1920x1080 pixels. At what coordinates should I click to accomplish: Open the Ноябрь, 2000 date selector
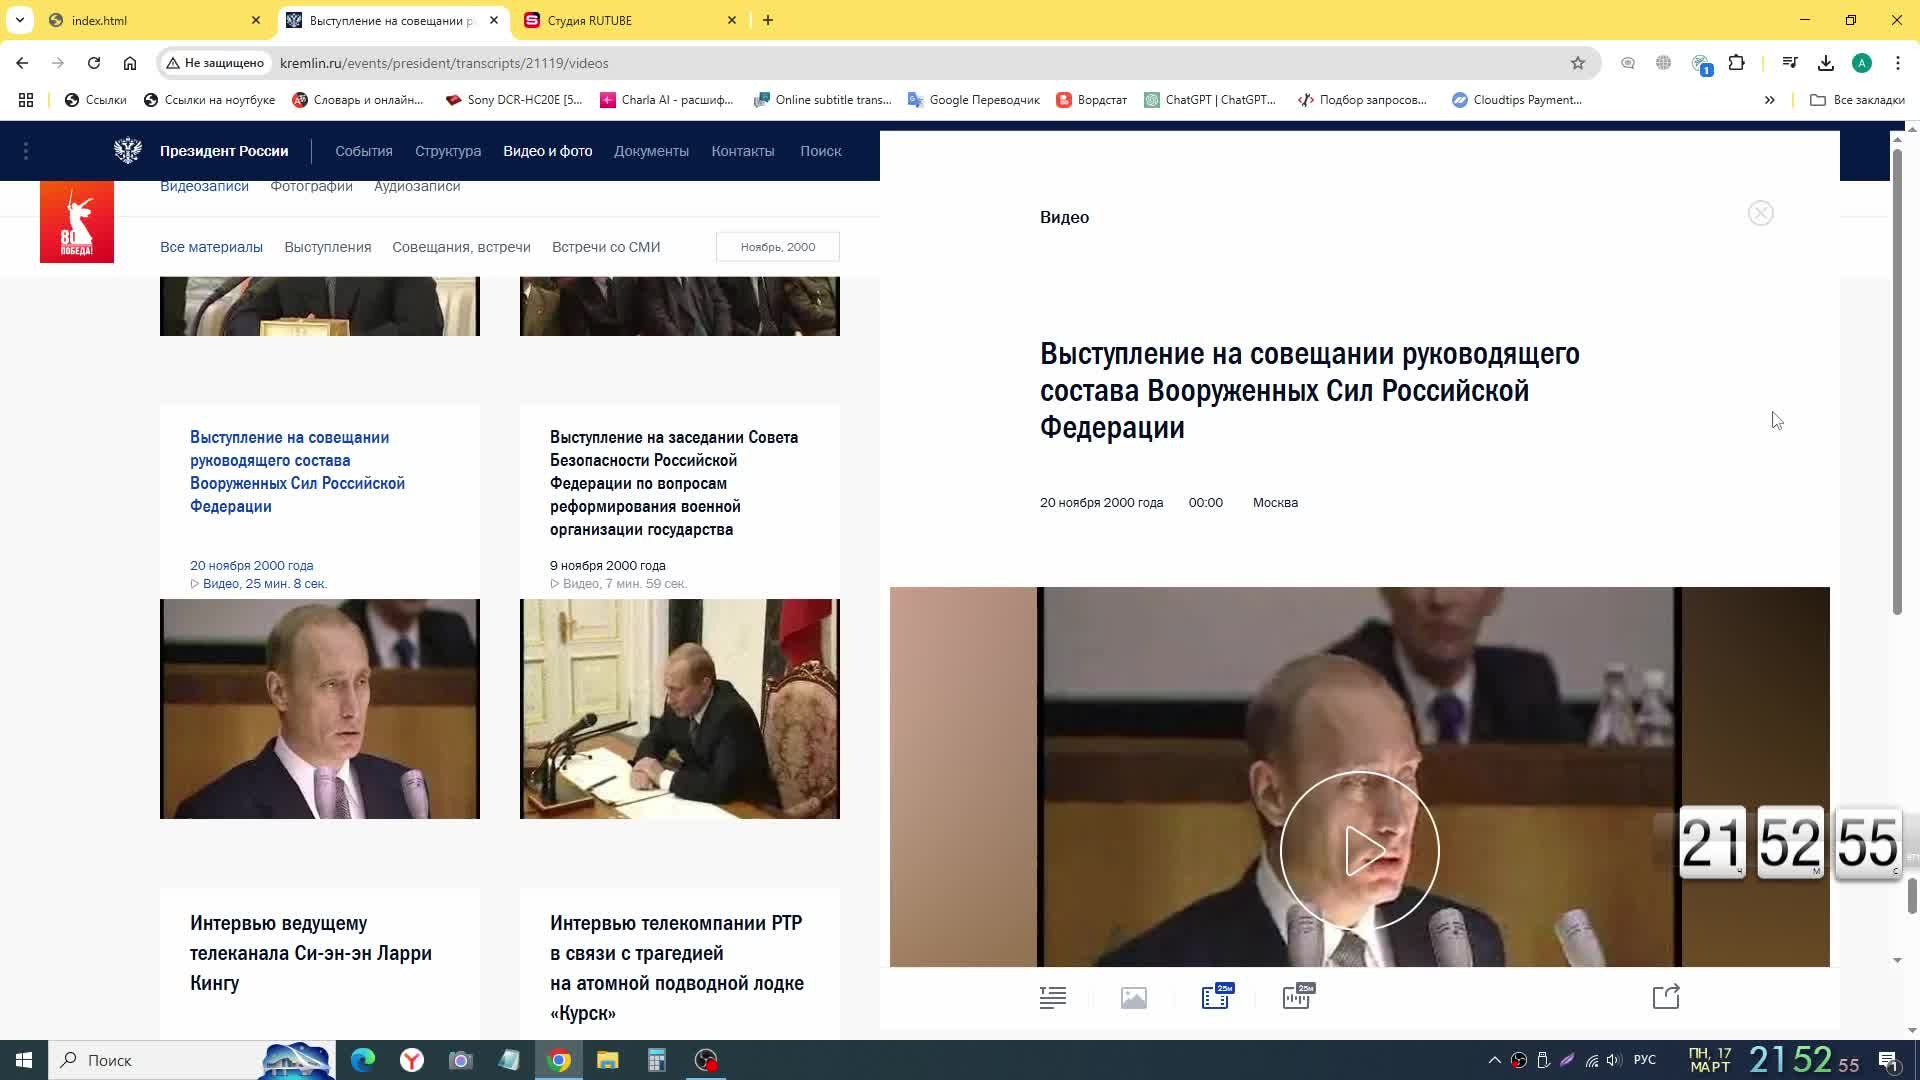pos(777,247)
